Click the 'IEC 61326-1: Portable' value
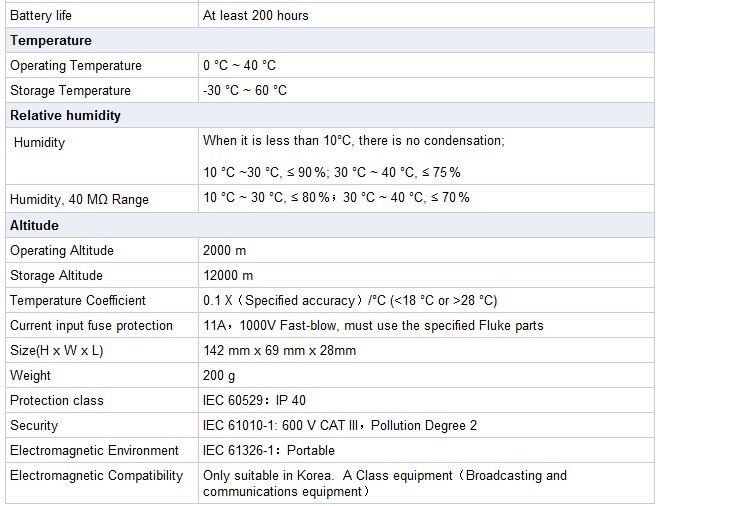 (269, 451)
